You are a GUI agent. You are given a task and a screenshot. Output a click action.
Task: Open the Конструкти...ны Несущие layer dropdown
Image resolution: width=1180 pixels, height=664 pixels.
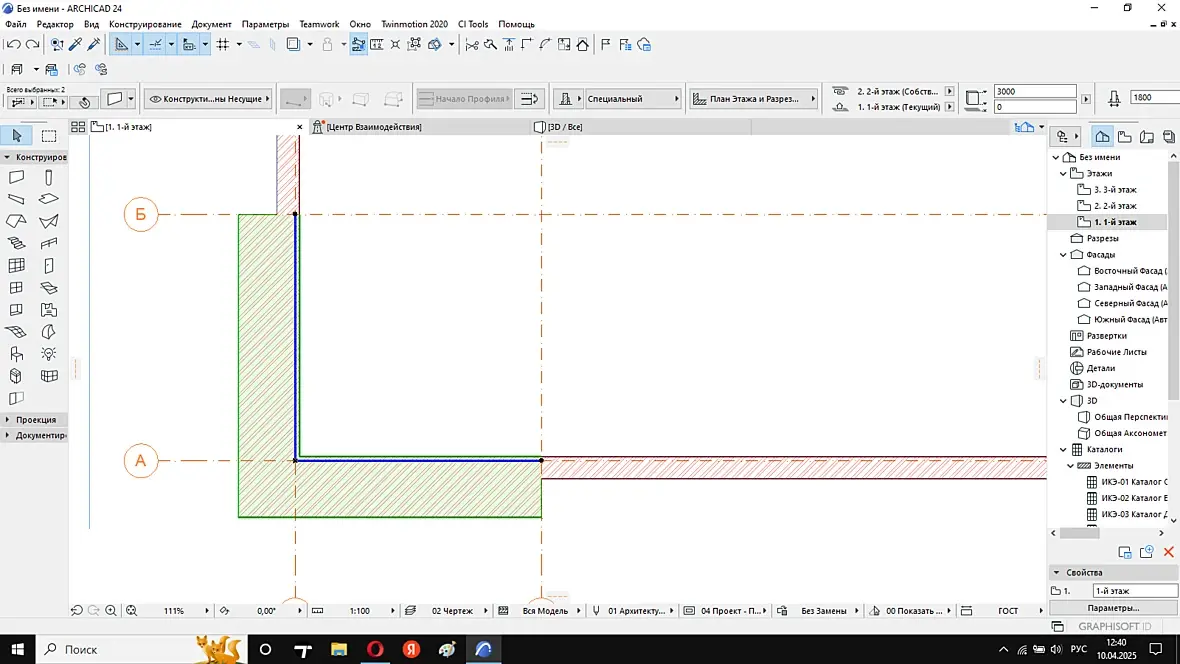tap(208, 99)
